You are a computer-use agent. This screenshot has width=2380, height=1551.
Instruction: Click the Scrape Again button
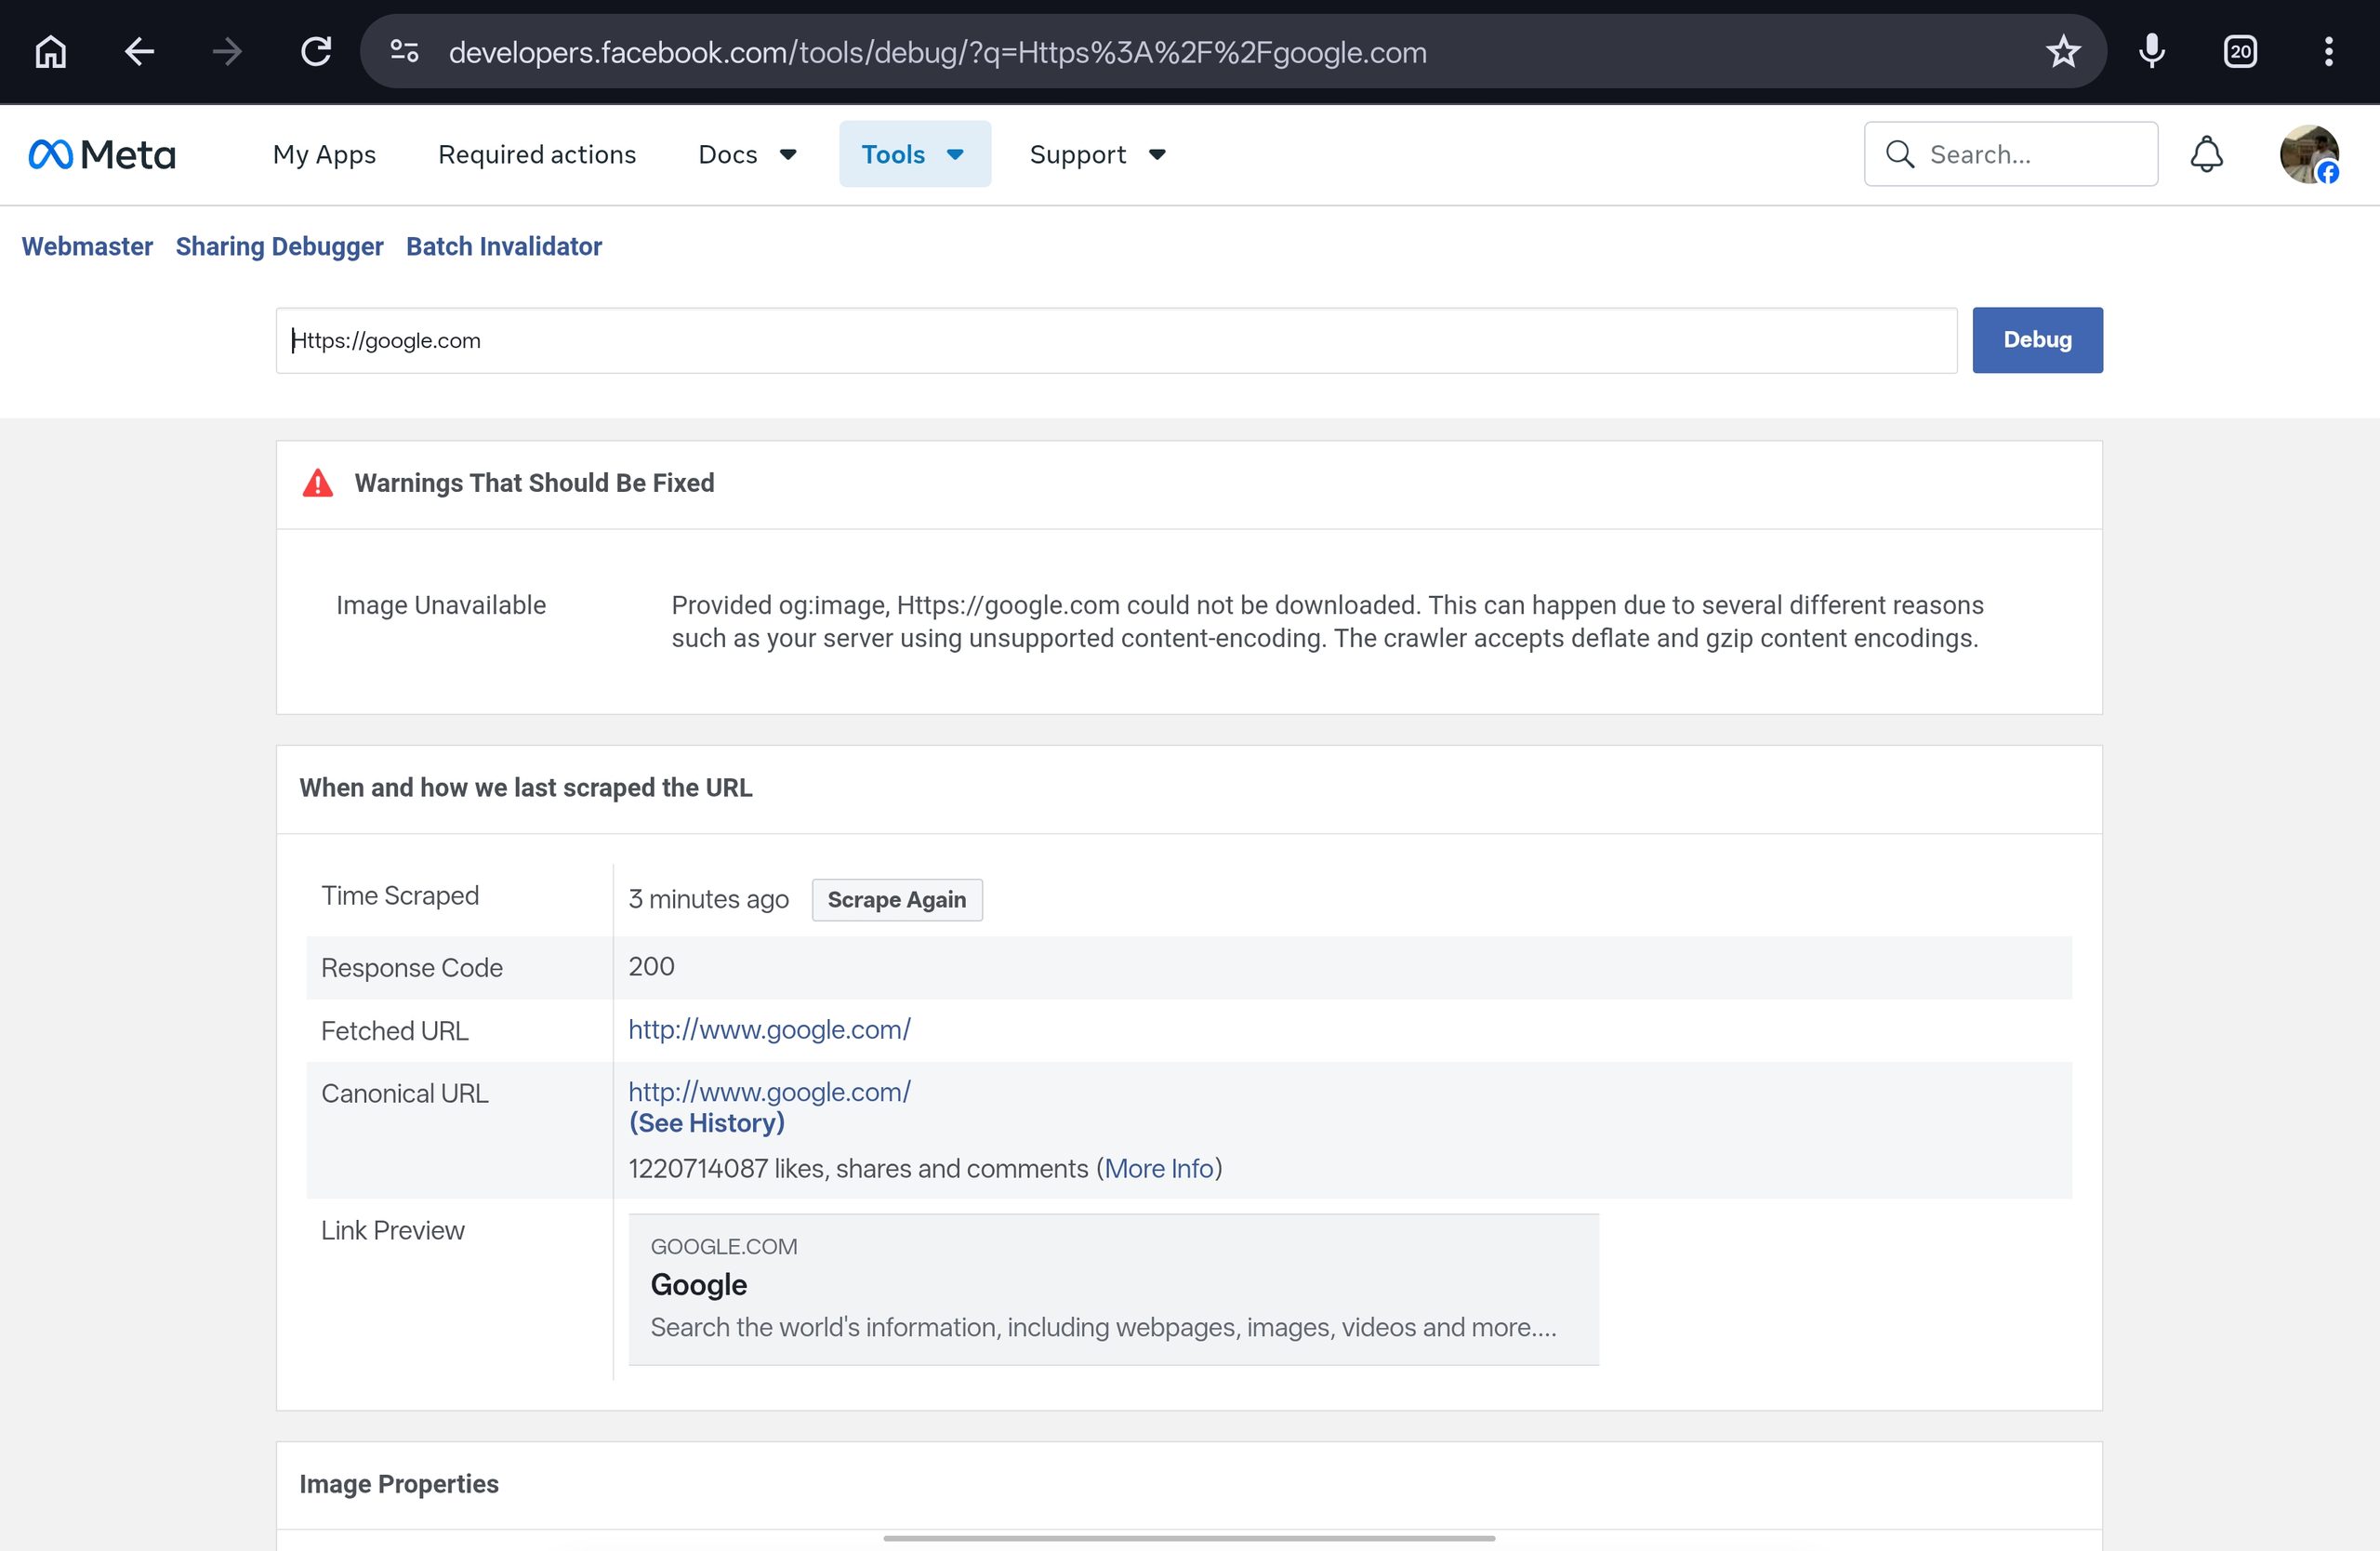tap(897, 899)
